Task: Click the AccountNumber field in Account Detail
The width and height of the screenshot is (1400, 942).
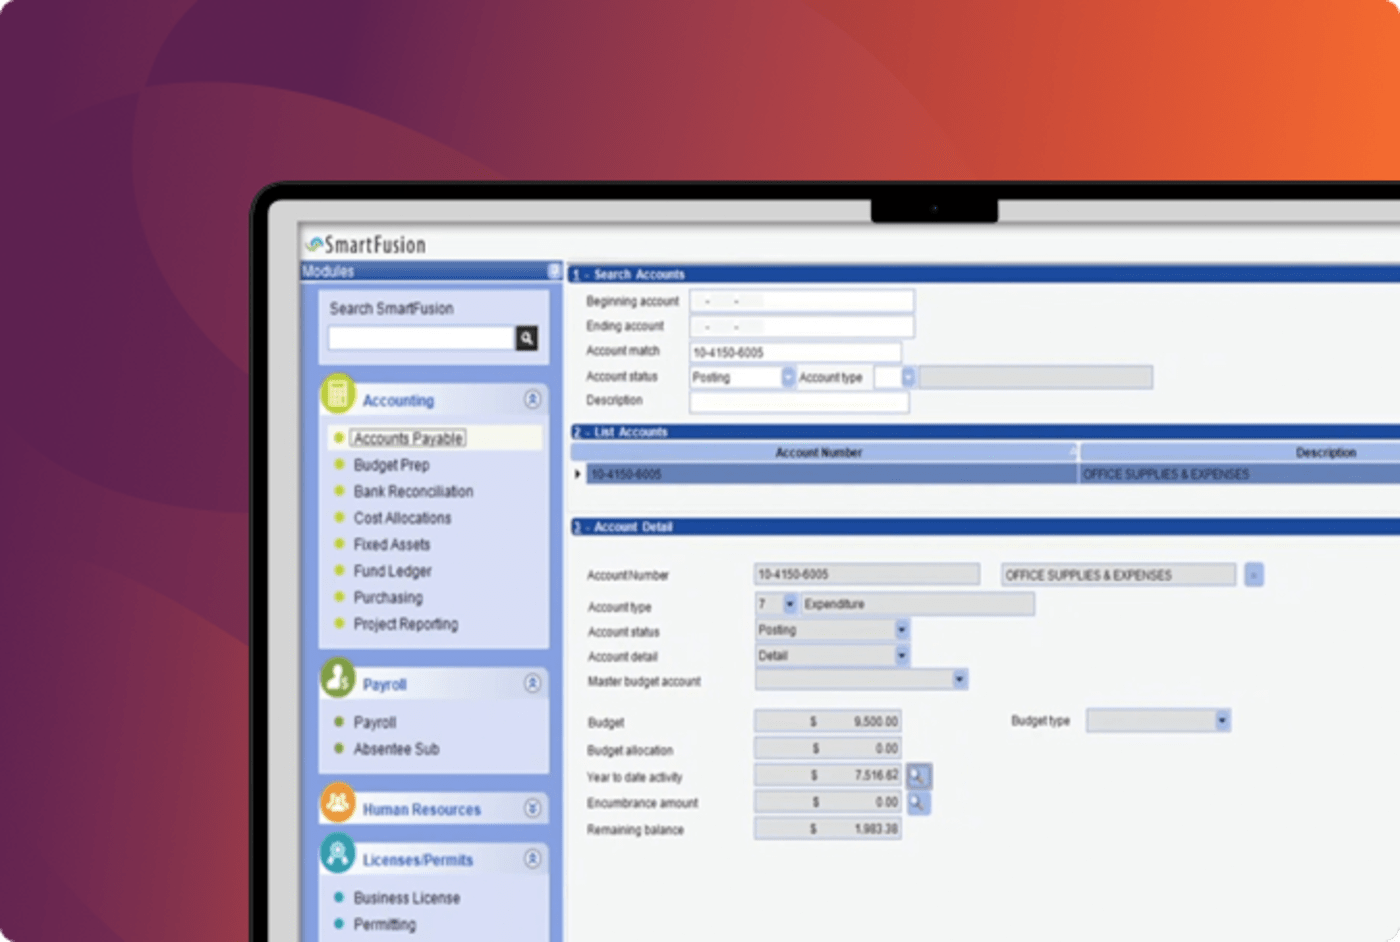Action: click(x=866, y=574)
